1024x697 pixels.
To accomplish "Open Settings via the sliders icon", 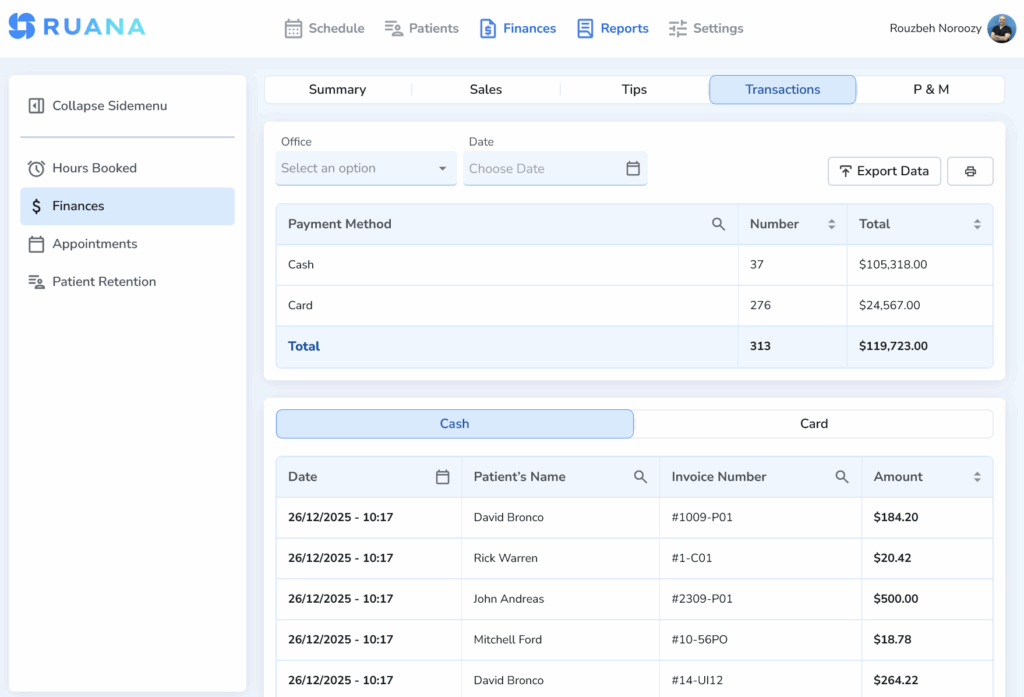I will (676, 28).
